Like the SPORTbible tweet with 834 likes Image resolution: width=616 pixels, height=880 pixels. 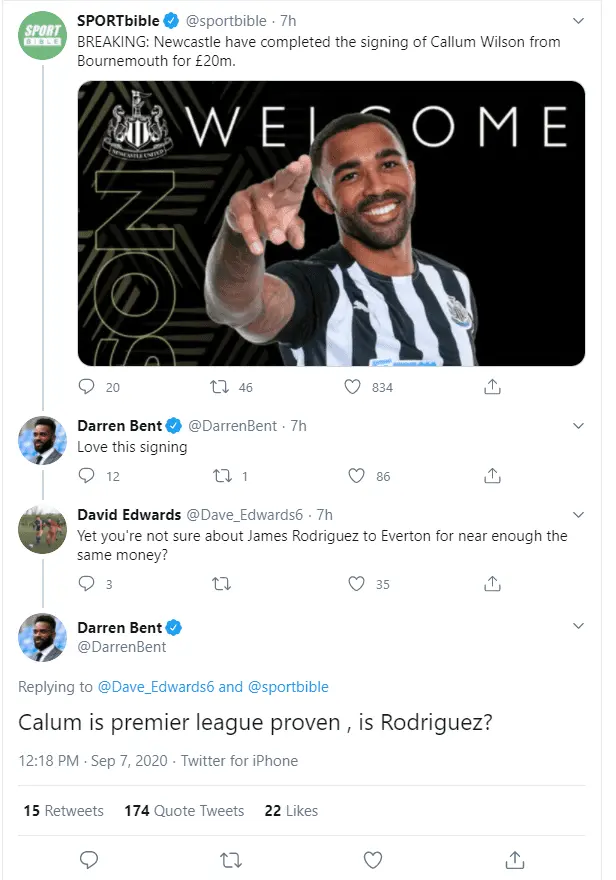(x=352, y=387)
